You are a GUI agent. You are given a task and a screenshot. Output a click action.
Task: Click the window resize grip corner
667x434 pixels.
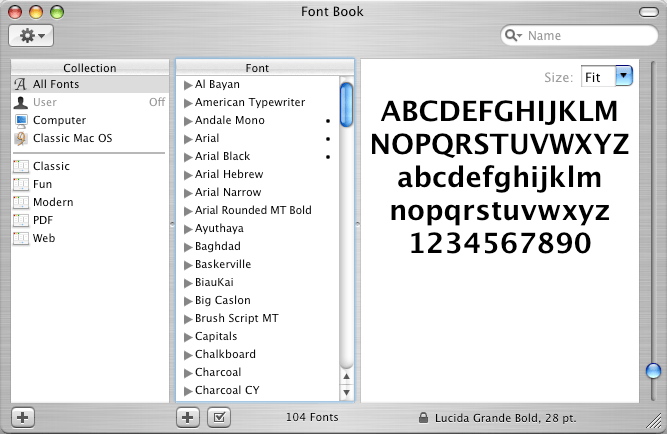[654, 422]
